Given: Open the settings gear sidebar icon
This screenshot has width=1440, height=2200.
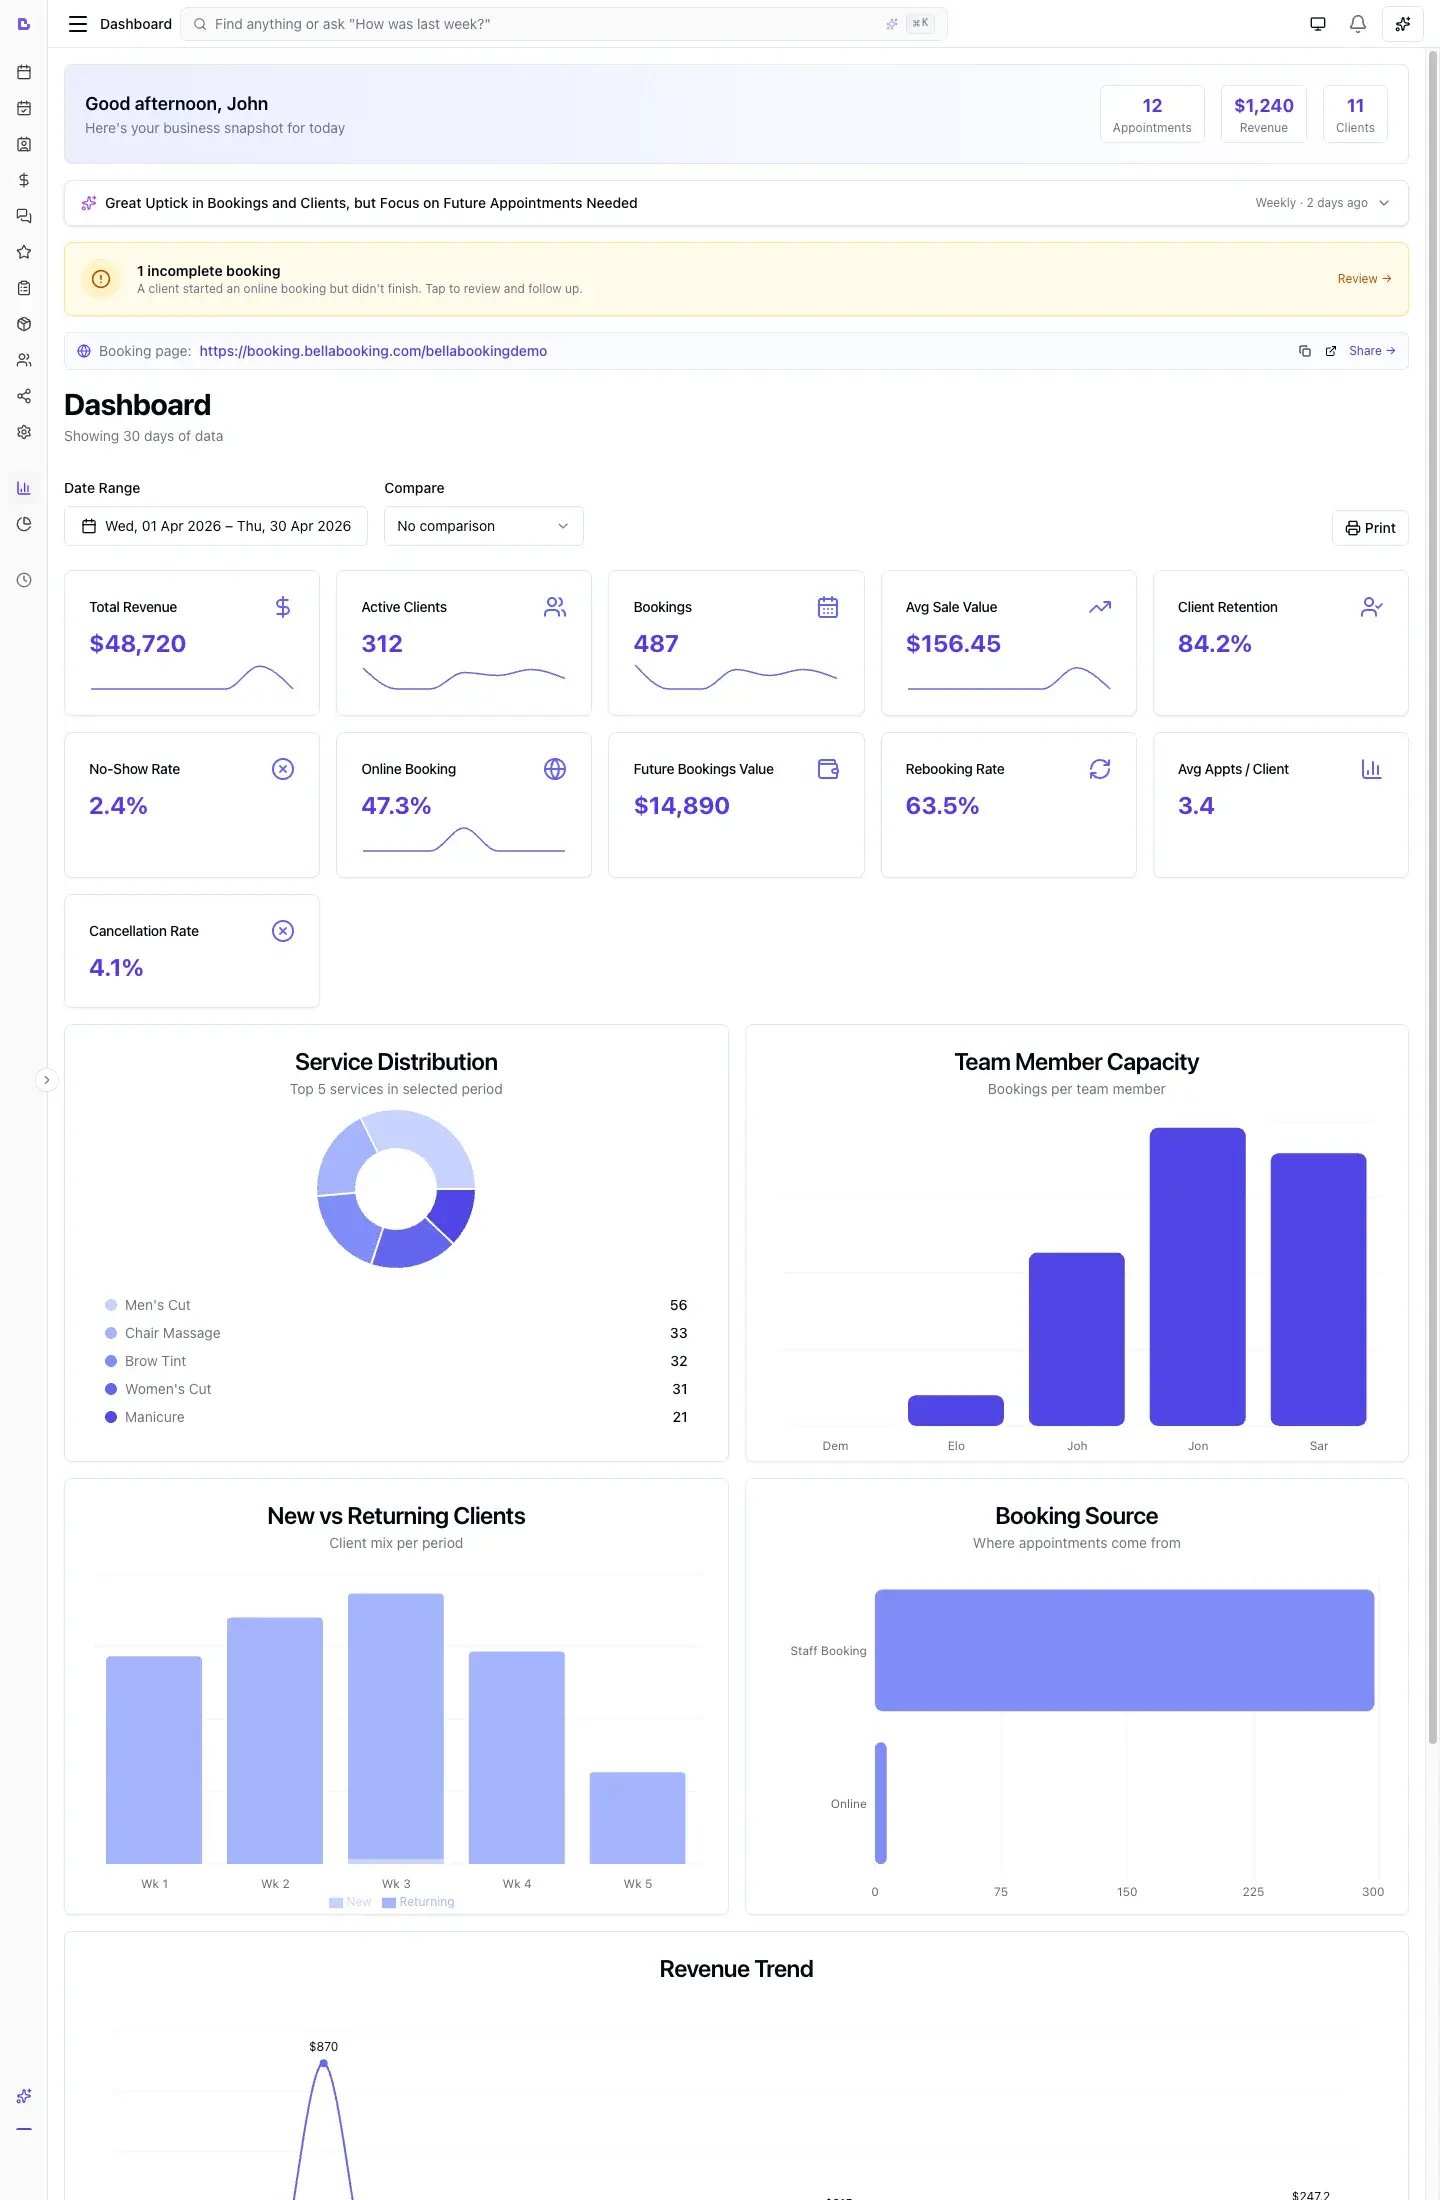Looking at the screenshot, I should pyautogui.click(x=24, y=432).
